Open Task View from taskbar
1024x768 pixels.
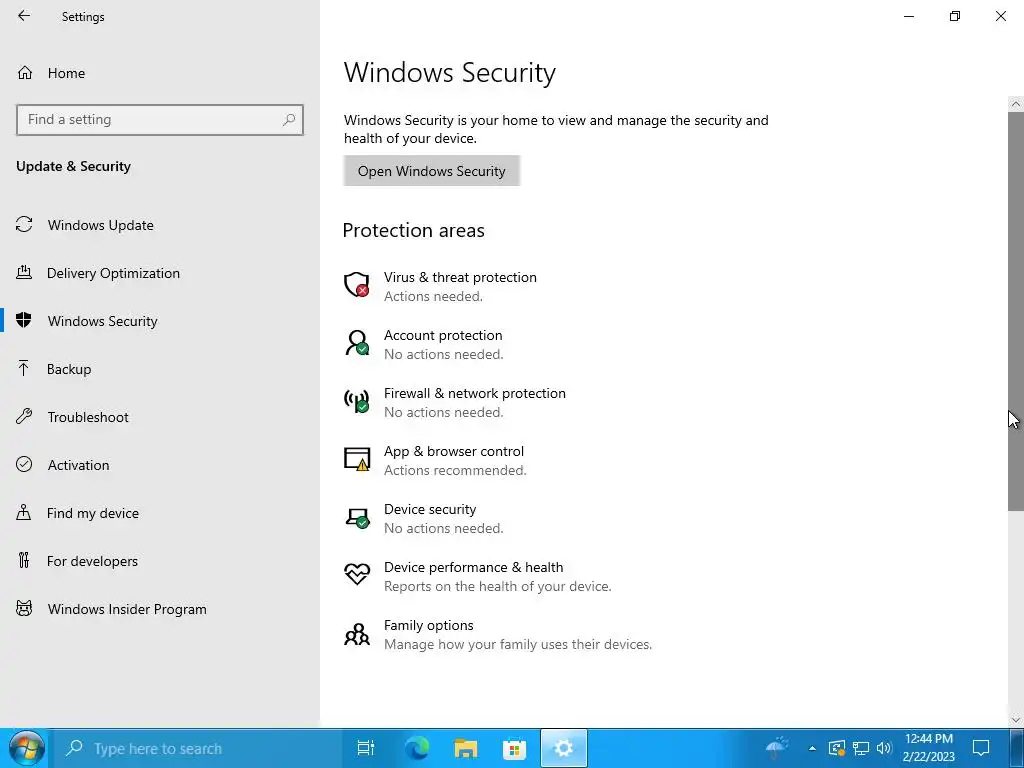pyautogui.click(x=366, y=748)
